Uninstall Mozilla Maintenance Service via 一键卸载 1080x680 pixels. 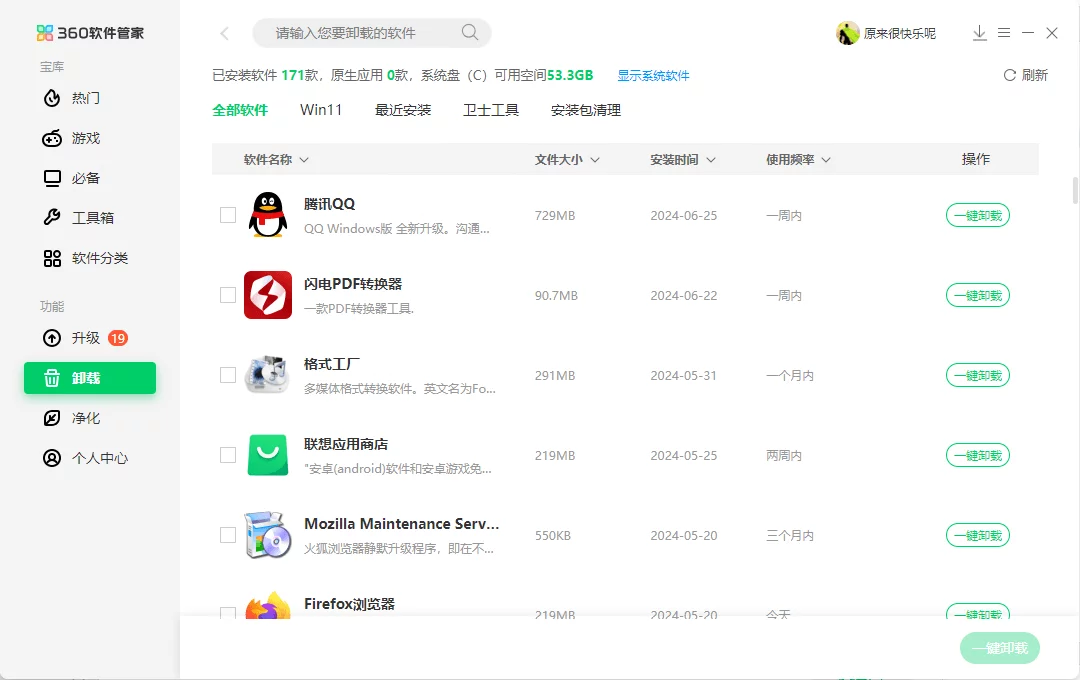pyautogui.click(x=978, y=535)
